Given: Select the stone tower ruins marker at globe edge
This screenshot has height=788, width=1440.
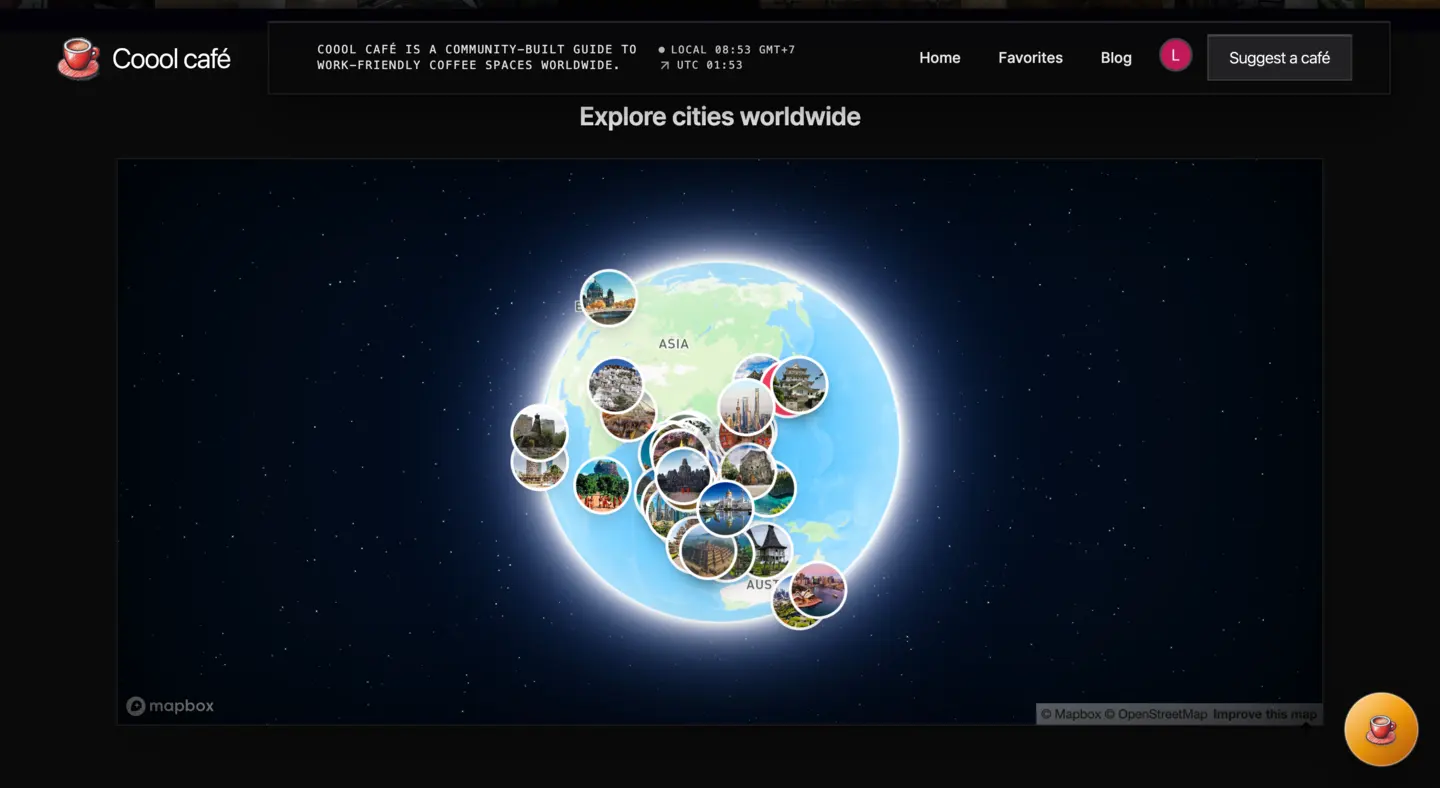Looking at the screenshot, I should (539, 432).
